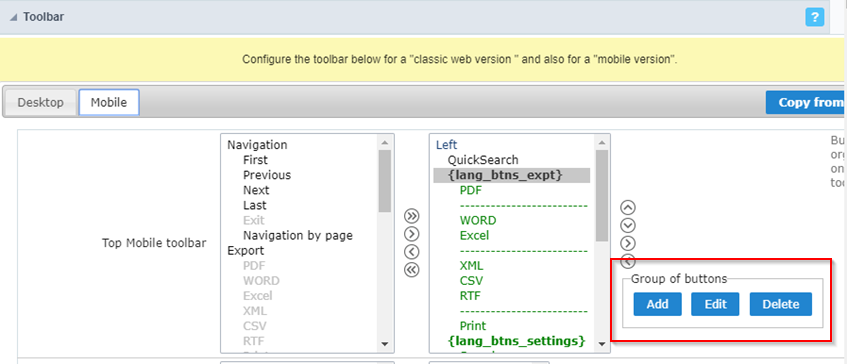Move selected item right with single-arrow icon
Viewport: 847px width, 364px height.
(x=412, y=234)
